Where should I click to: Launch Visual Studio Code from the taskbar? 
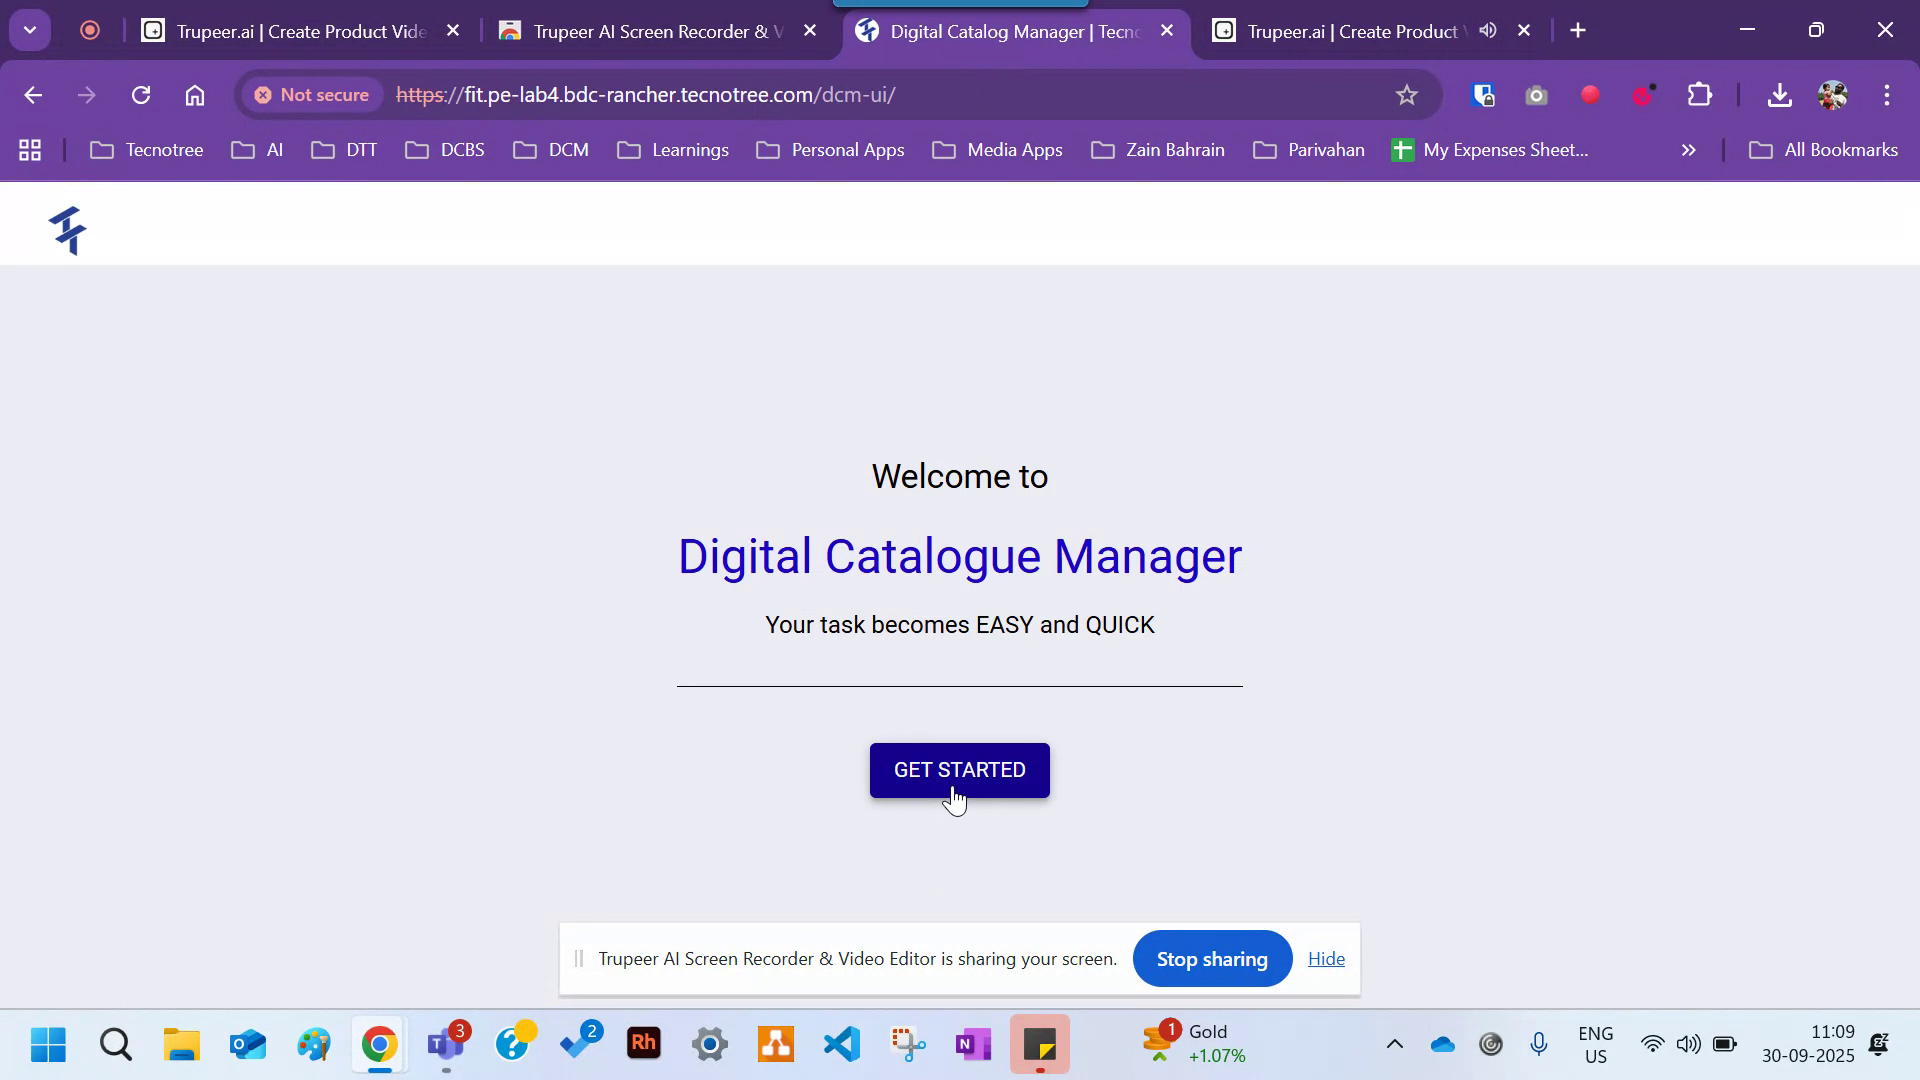click(x=841, y=1044)
